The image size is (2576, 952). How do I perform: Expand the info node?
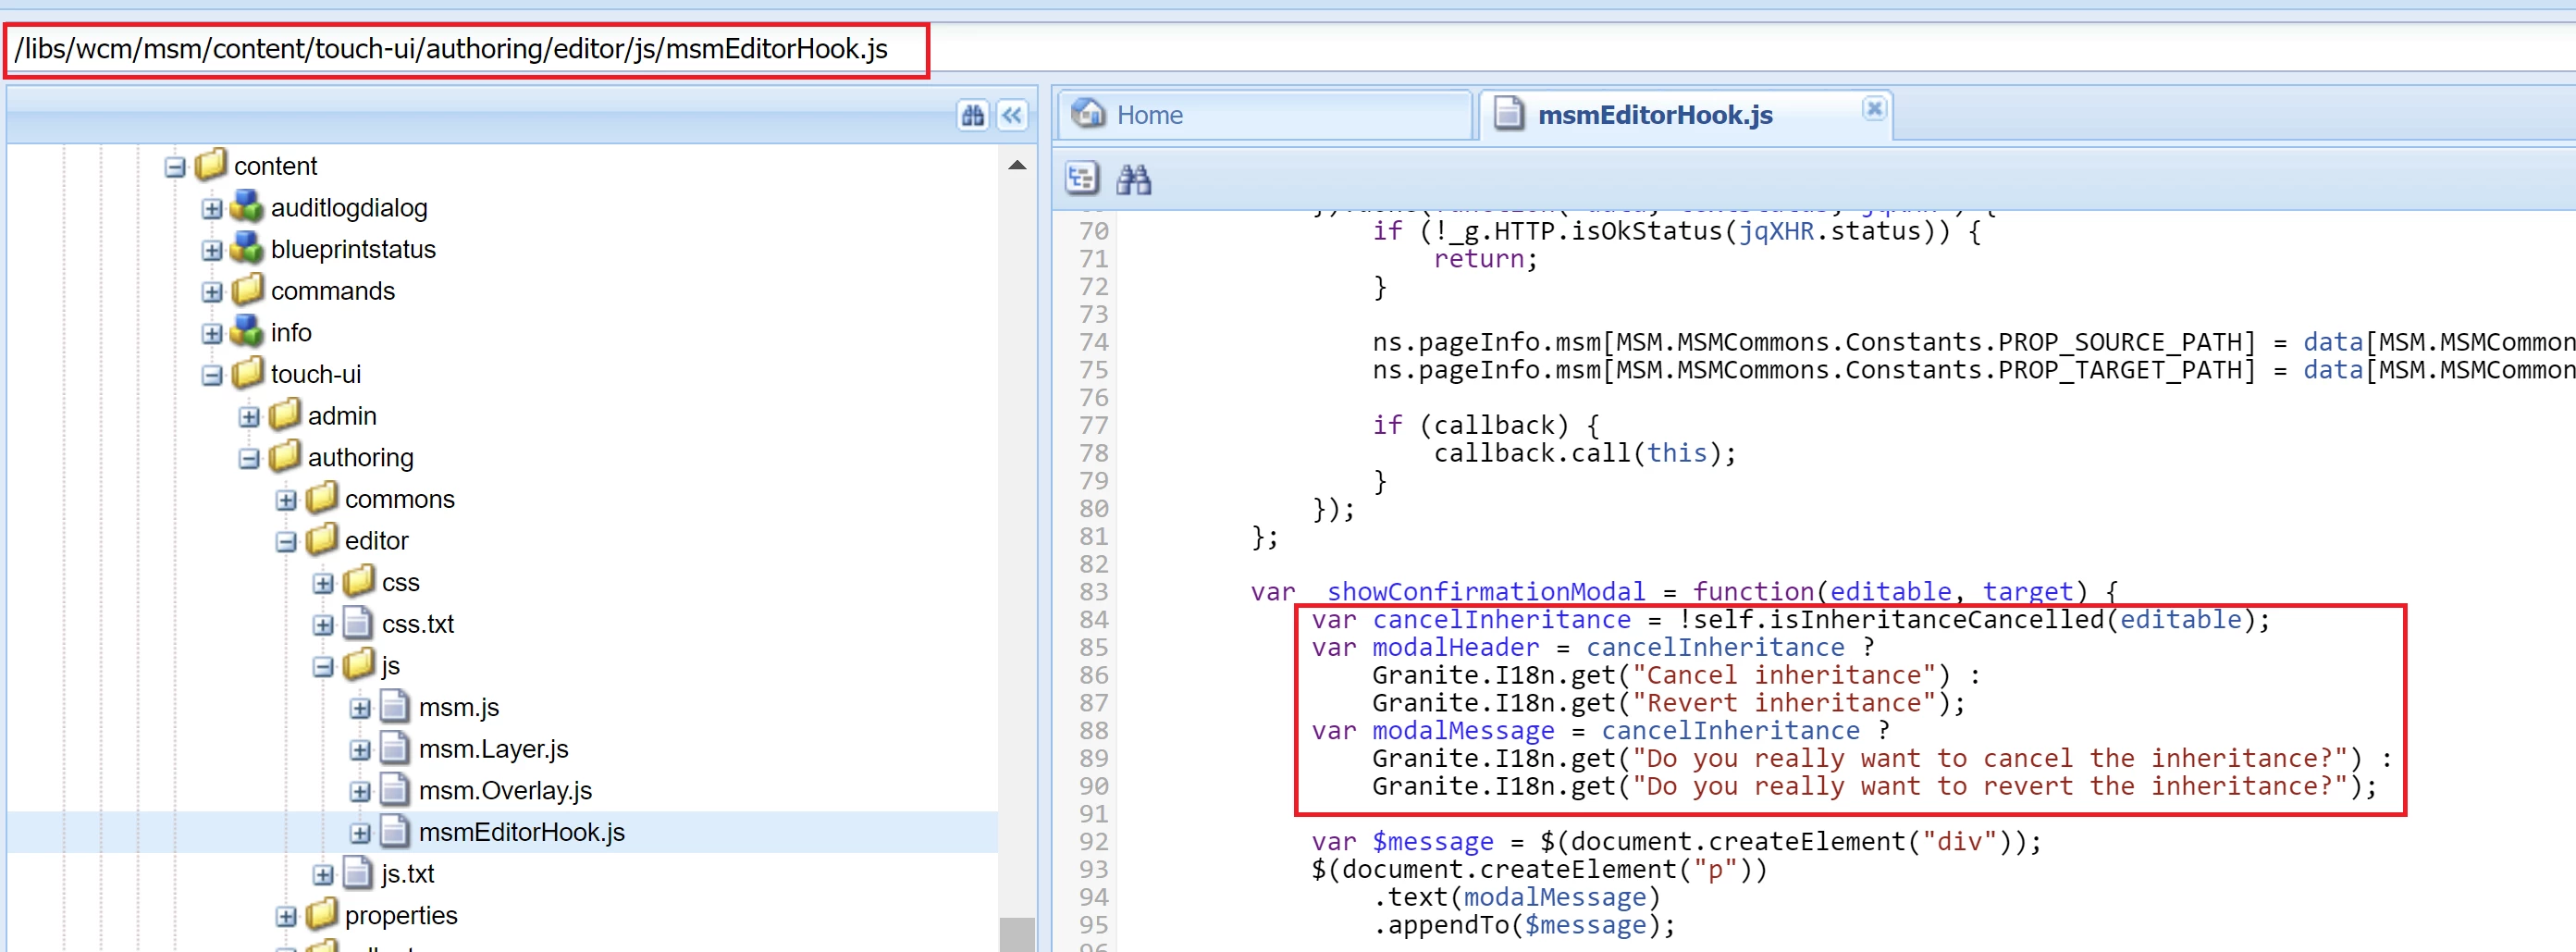point(212,334)
